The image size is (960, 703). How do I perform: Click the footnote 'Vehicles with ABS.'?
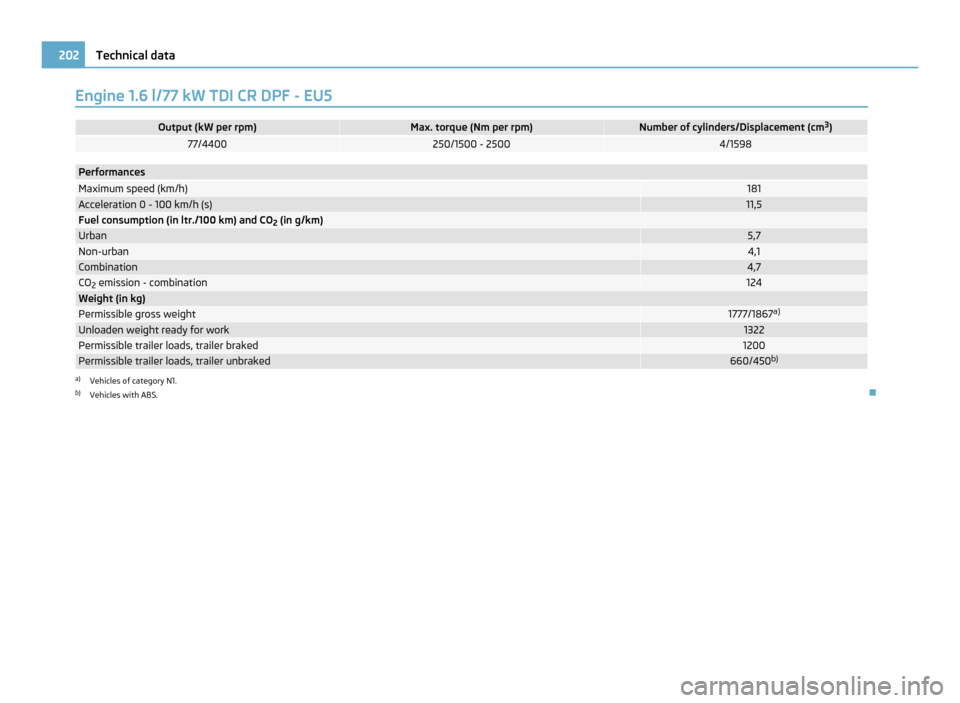tap(124, 395)
